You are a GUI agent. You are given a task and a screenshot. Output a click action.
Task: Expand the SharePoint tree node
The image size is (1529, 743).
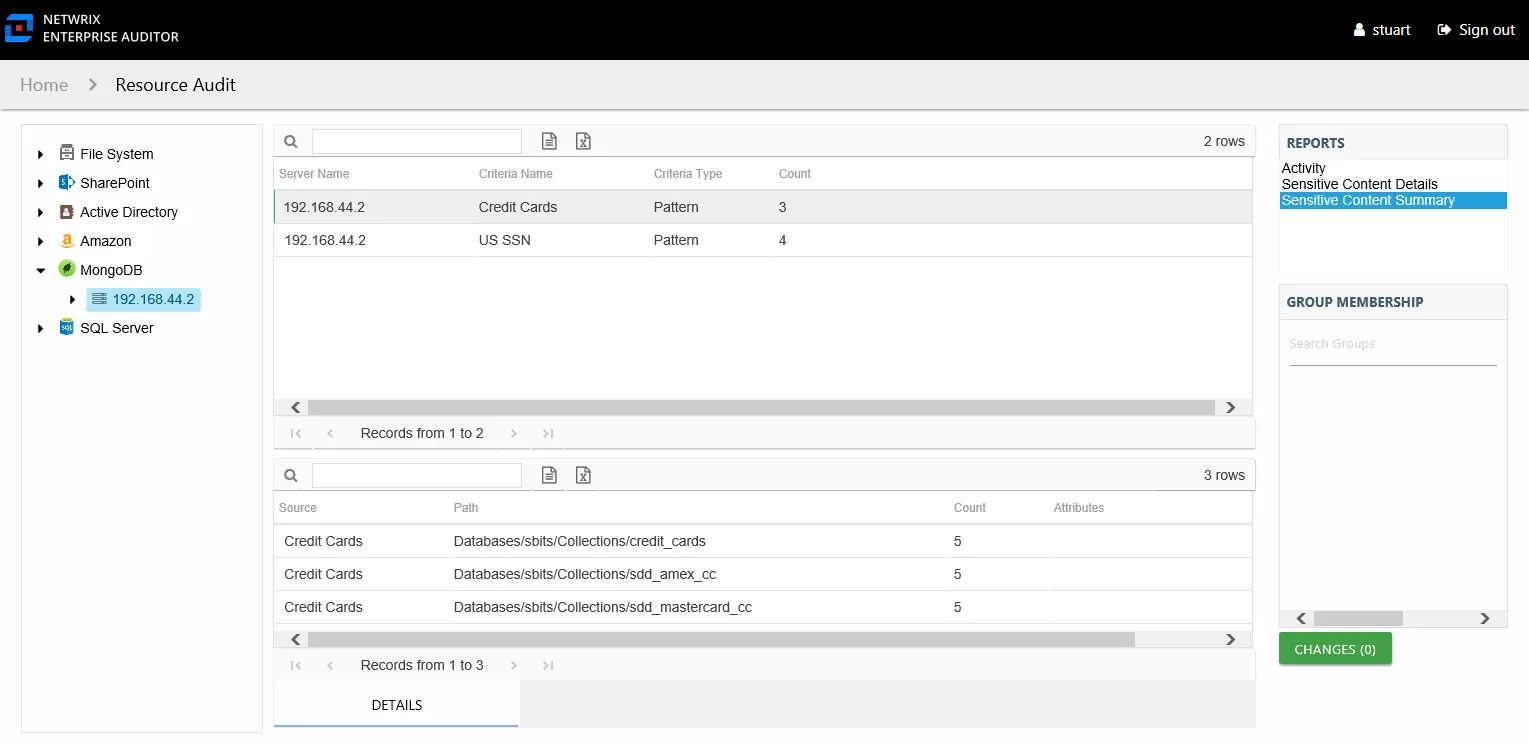pyautogui.click(x=41, y=183)
